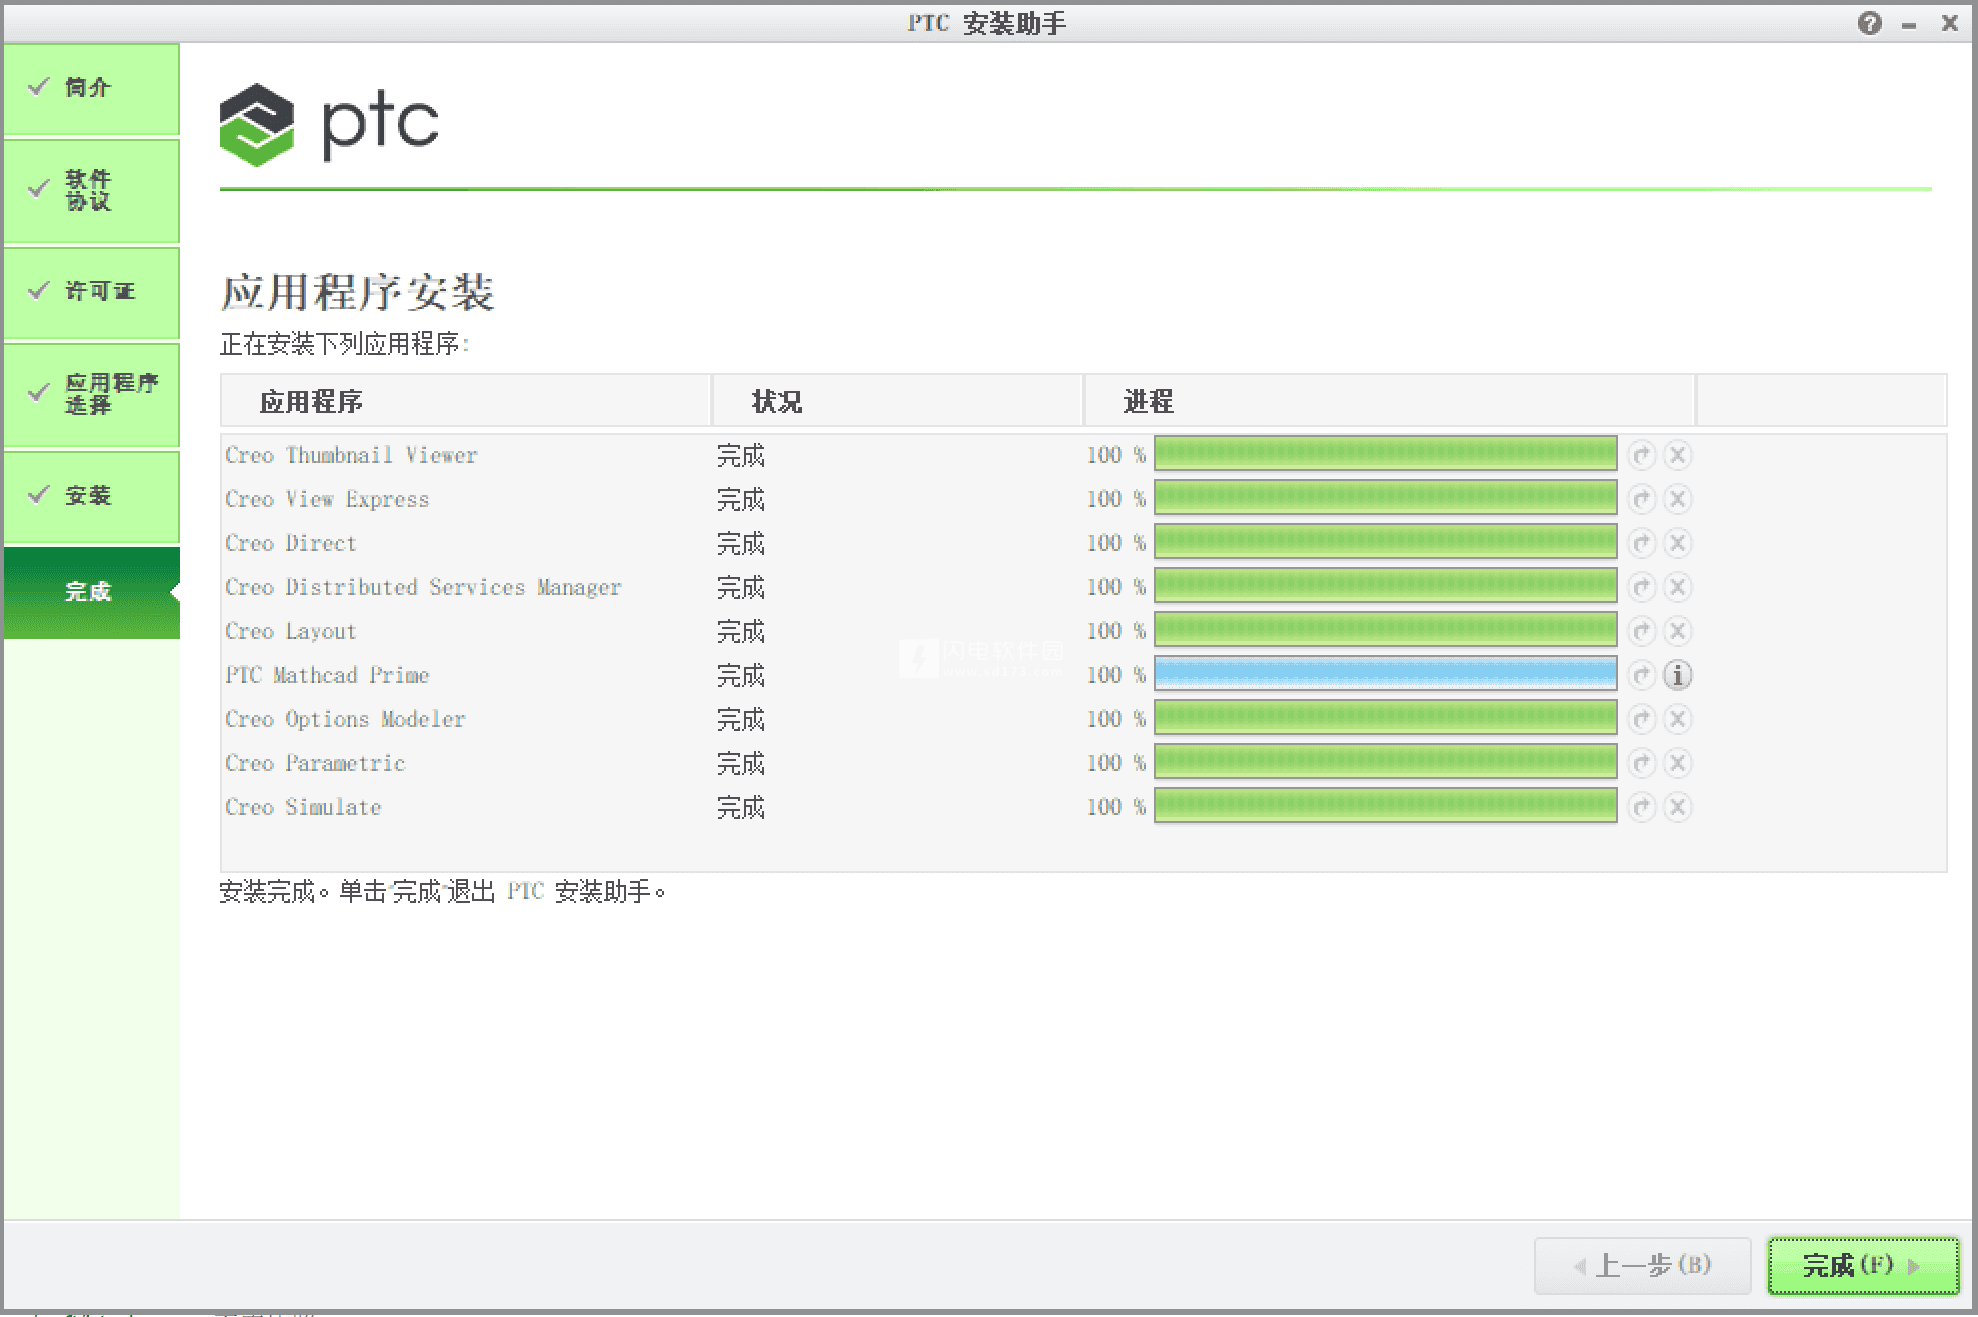Click the retry icon for PTC Mathcad Prime
This screenshot has height=1317, width=1978.
click(1641, 675)
